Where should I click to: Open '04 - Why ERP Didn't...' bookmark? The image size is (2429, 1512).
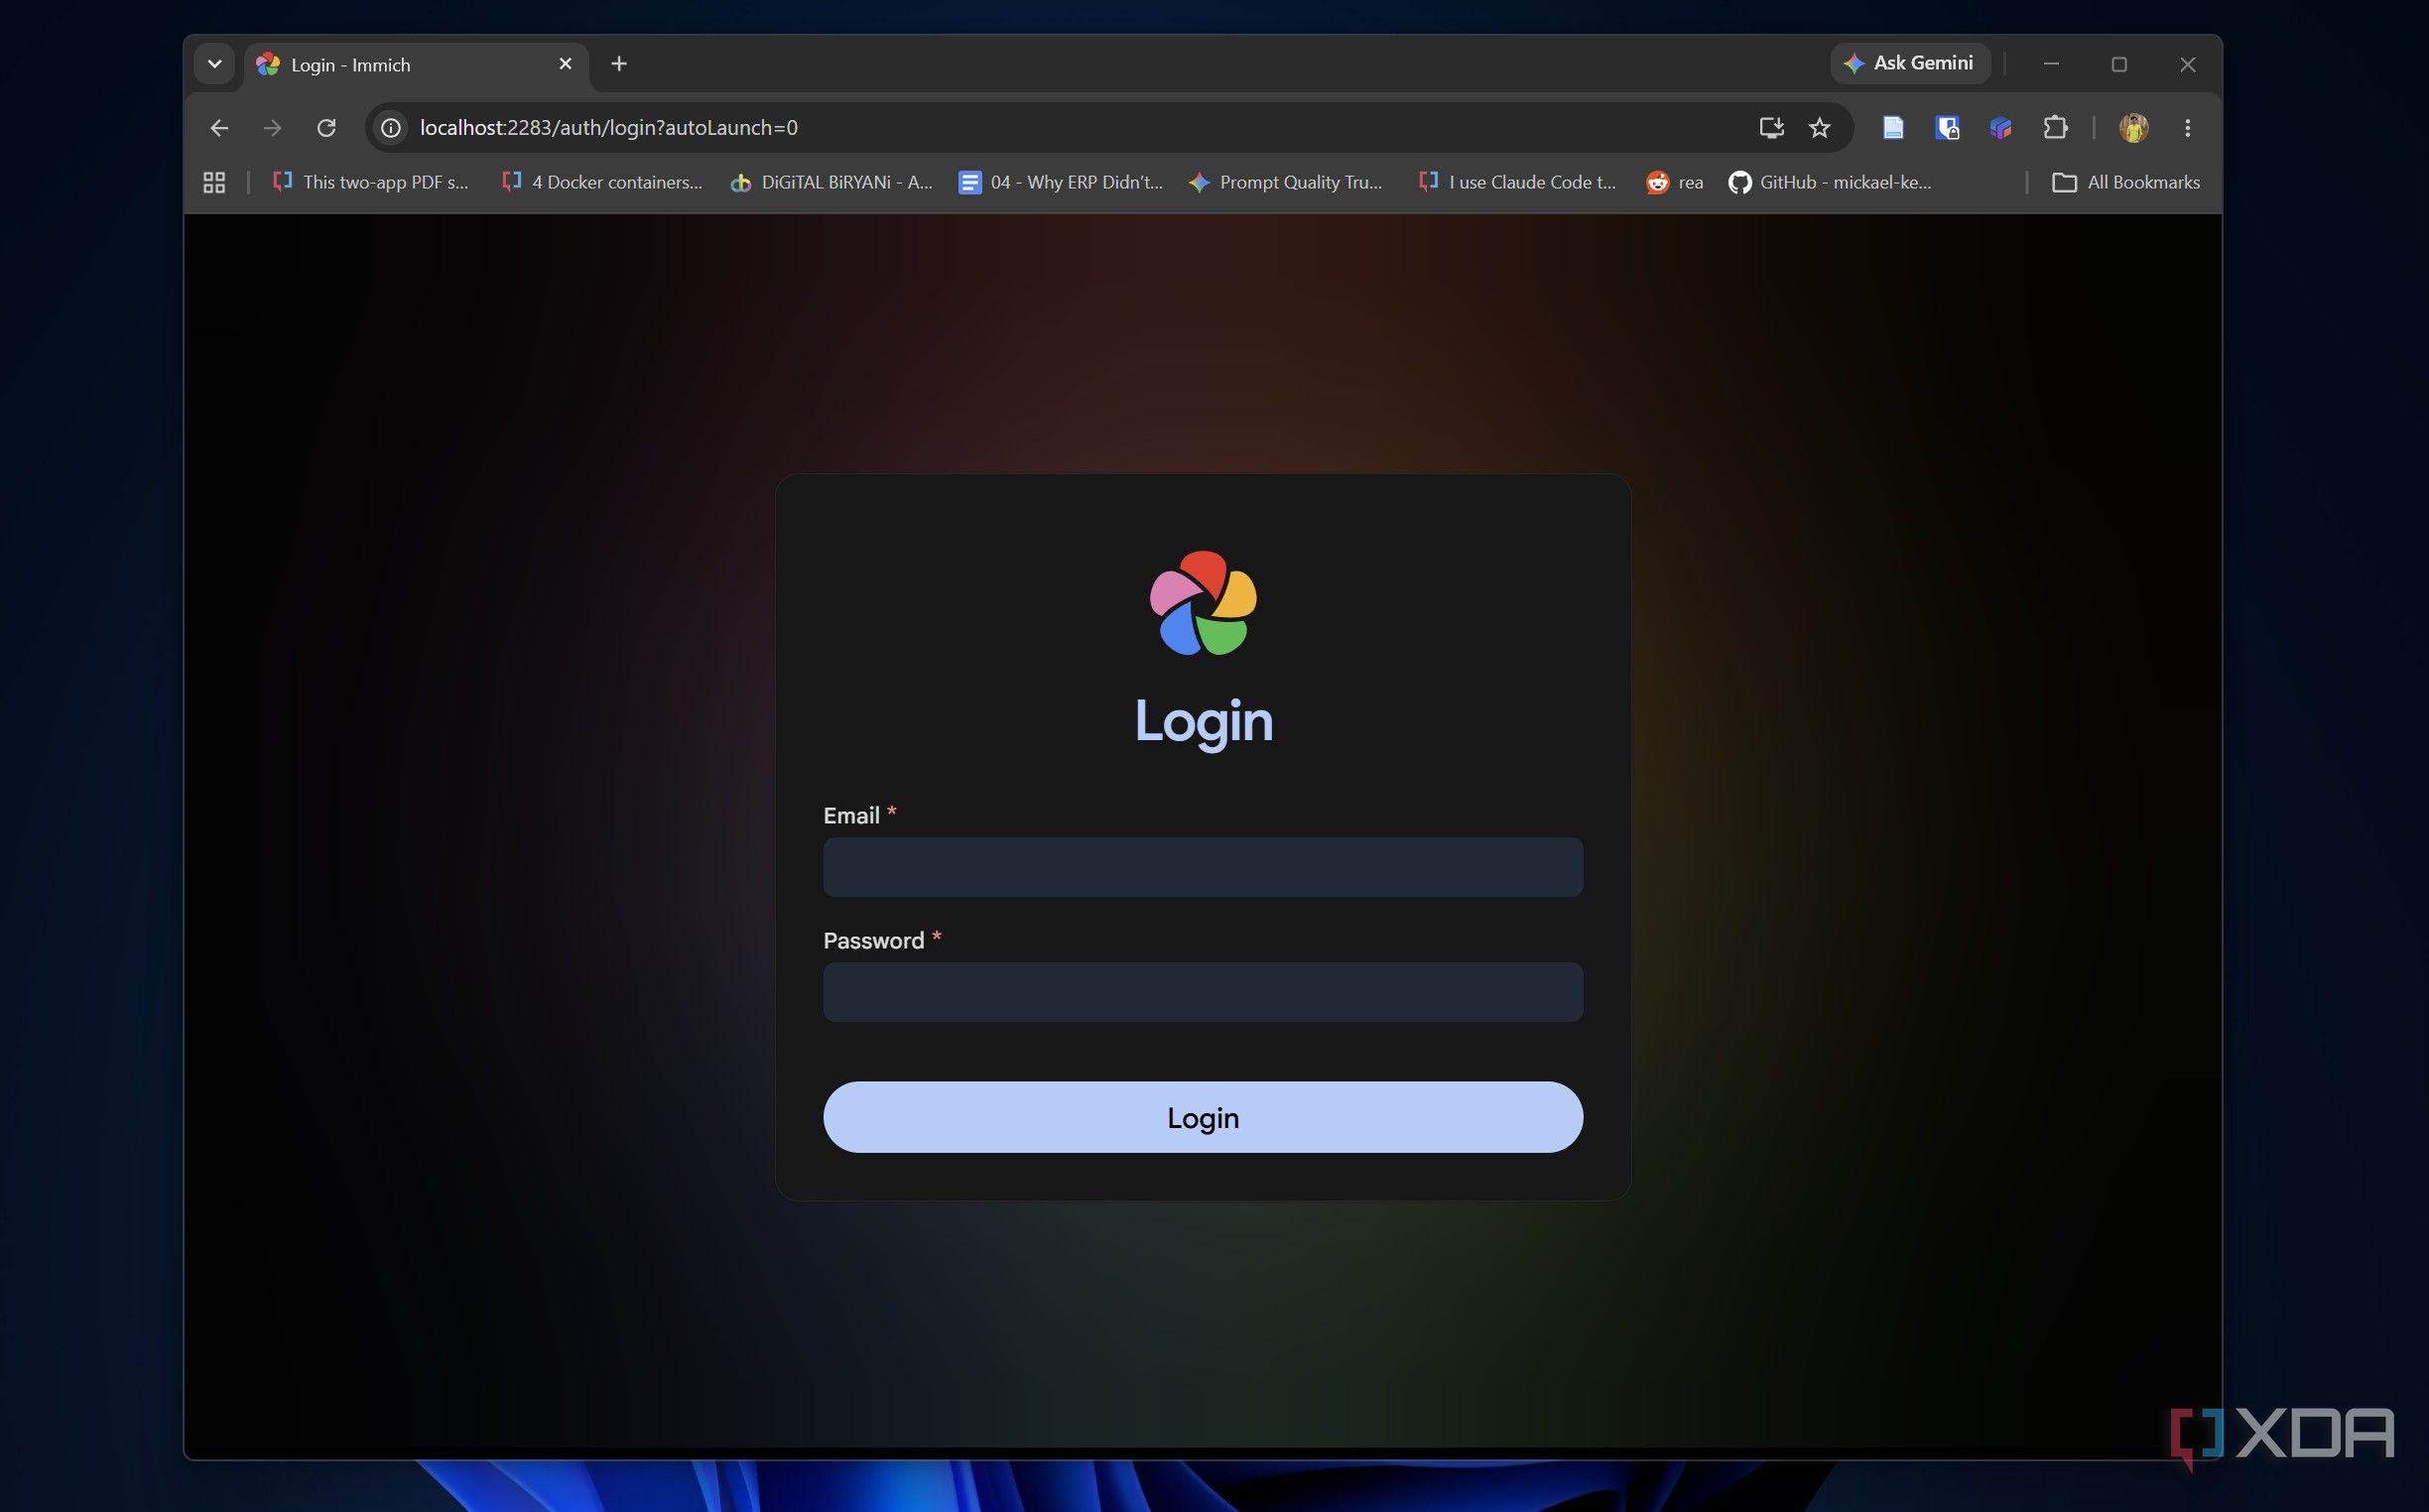[x=1061, y=182]
